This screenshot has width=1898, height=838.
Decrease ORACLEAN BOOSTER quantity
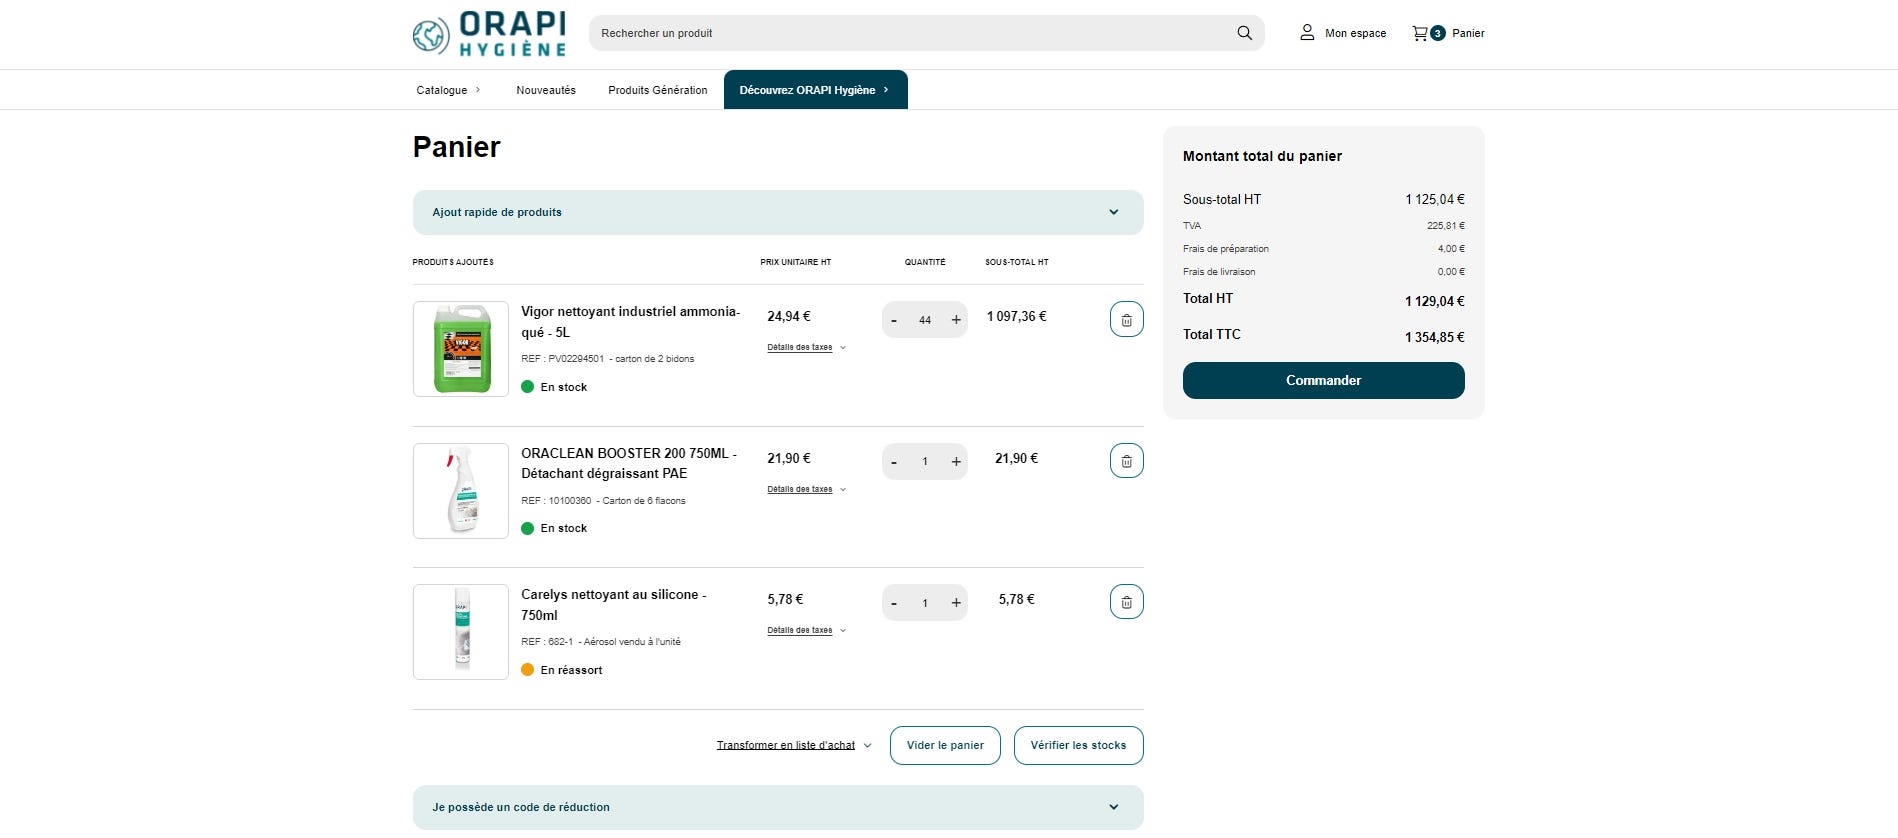point(894,461)
